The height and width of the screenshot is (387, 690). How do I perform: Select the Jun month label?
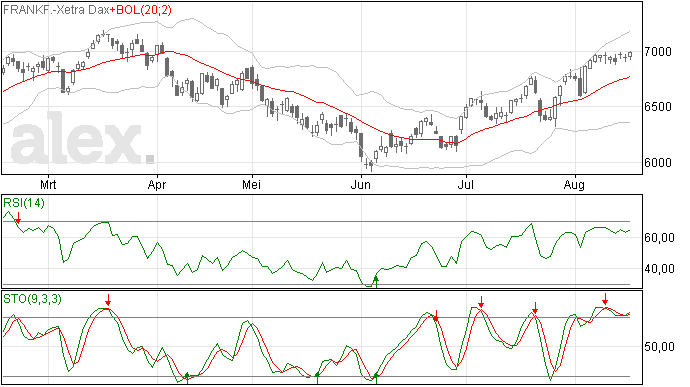pos(360,185)
